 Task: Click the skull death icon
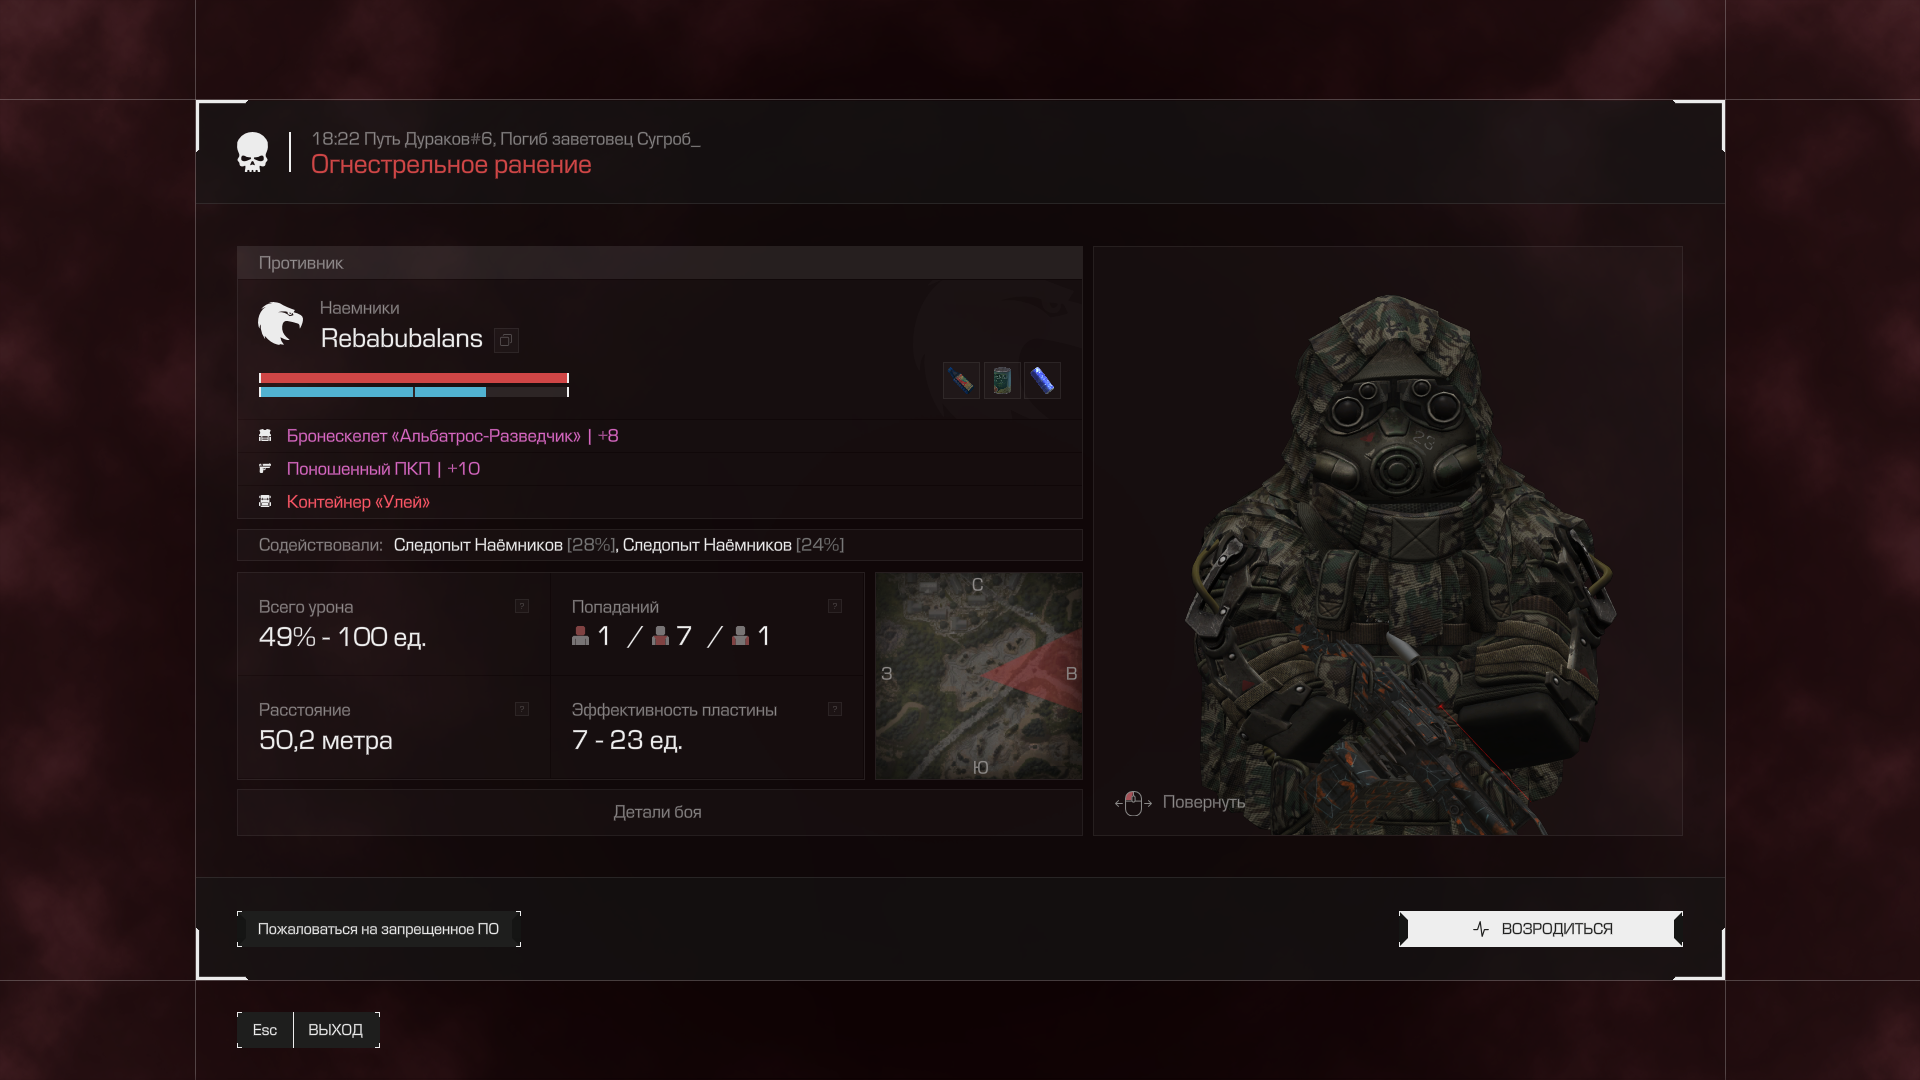click(x=252, y=152)
